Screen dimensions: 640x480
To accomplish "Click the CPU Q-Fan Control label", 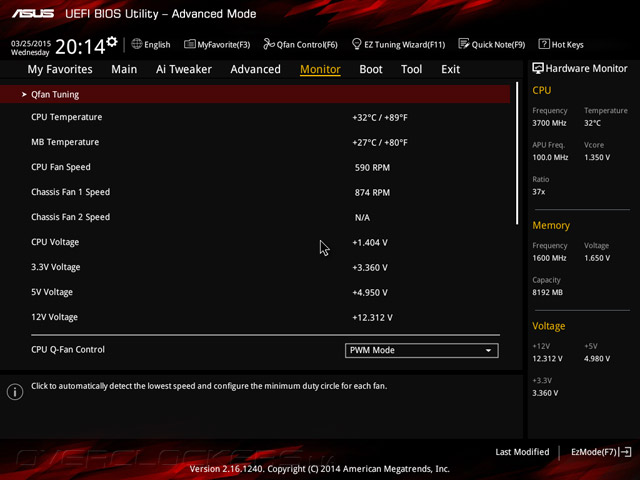I will tap(68, 350).
